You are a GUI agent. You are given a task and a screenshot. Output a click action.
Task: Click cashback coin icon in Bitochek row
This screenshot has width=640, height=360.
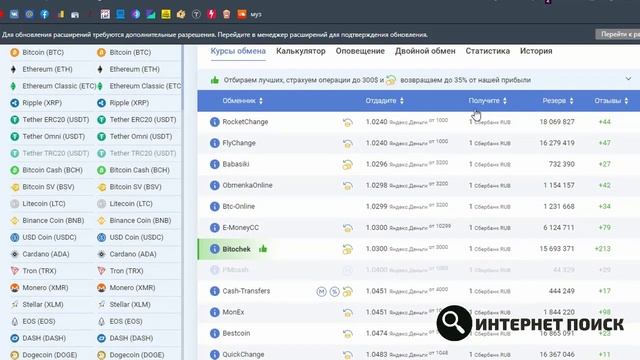tap(347, 249)
